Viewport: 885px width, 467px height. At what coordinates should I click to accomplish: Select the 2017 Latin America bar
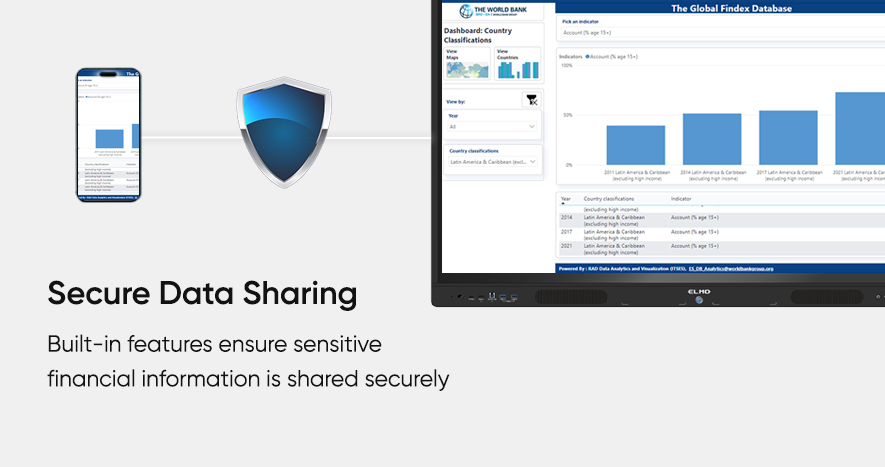[x=788, y=137]
